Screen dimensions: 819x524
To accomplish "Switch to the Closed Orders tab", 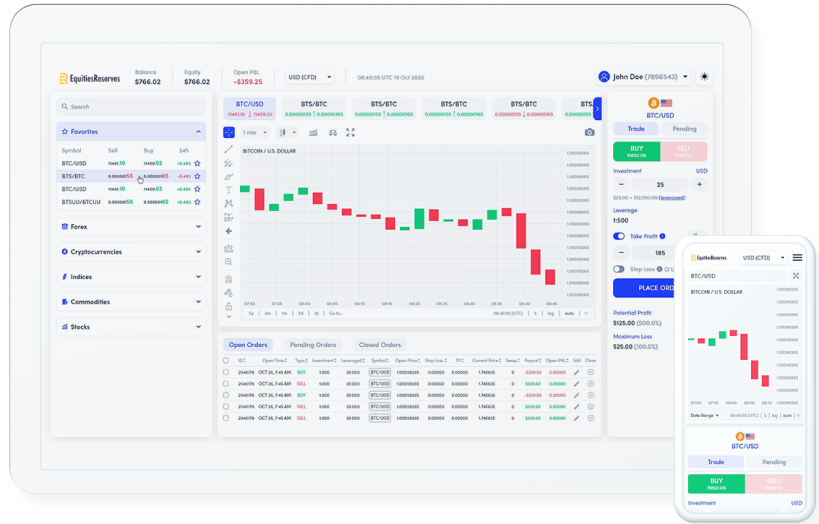I will click(380, 345).
